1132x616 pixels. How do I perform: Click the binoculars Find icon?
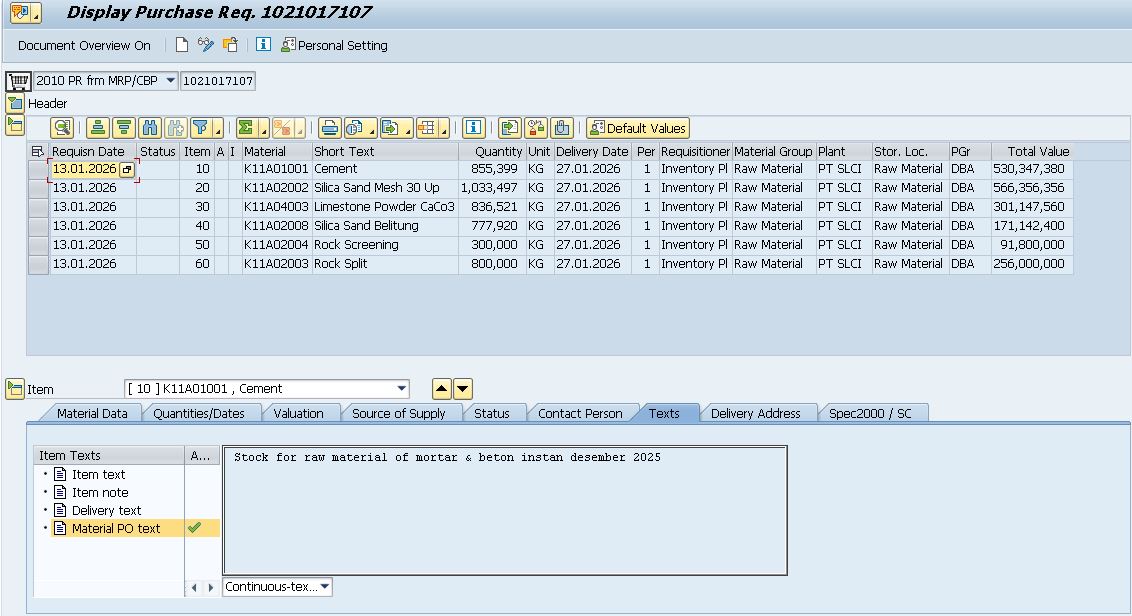click(x=150, y=128)
